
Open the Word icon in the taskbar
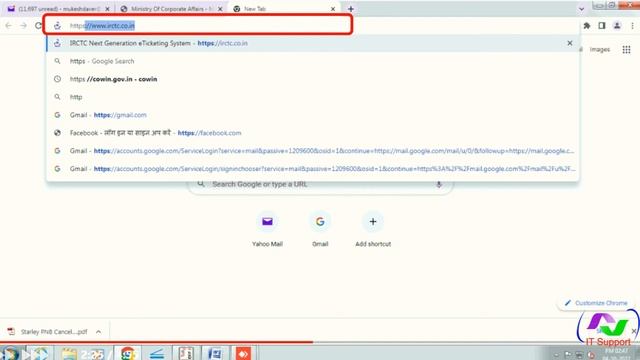215,353
